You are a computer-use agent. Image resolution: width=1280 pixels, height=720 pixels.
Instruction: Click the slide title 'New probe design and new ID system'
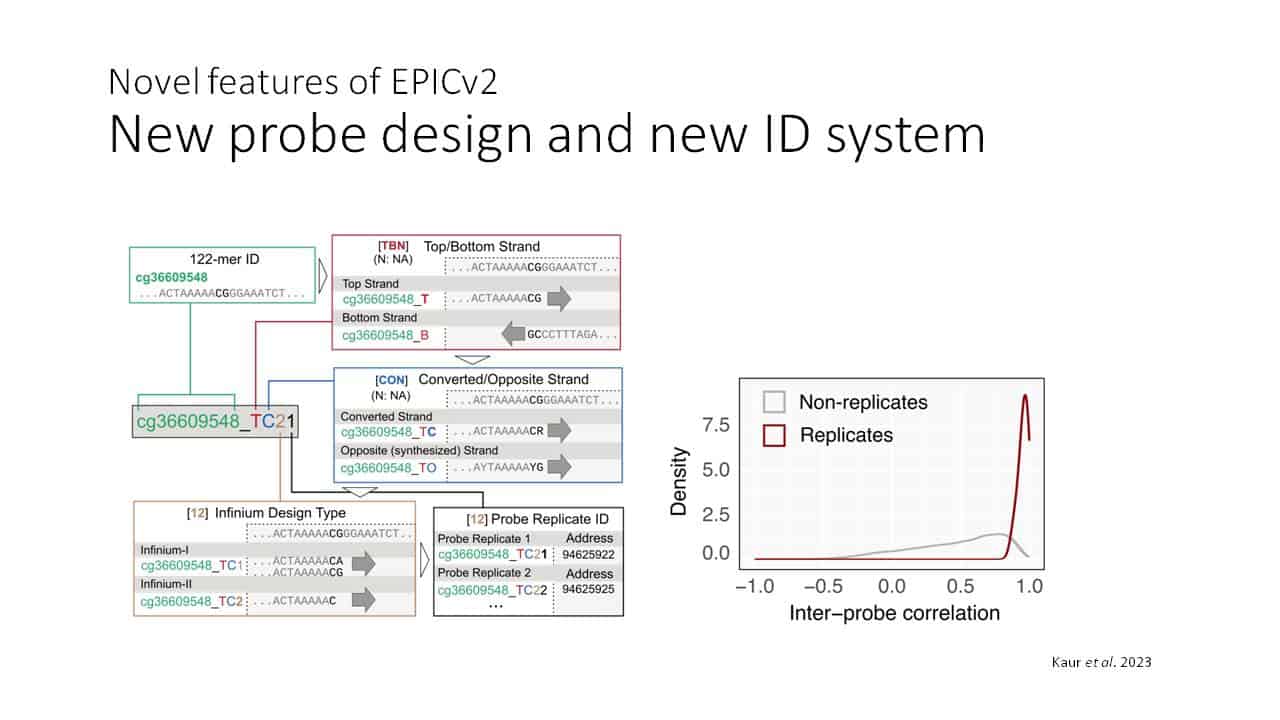coord(546,134)
